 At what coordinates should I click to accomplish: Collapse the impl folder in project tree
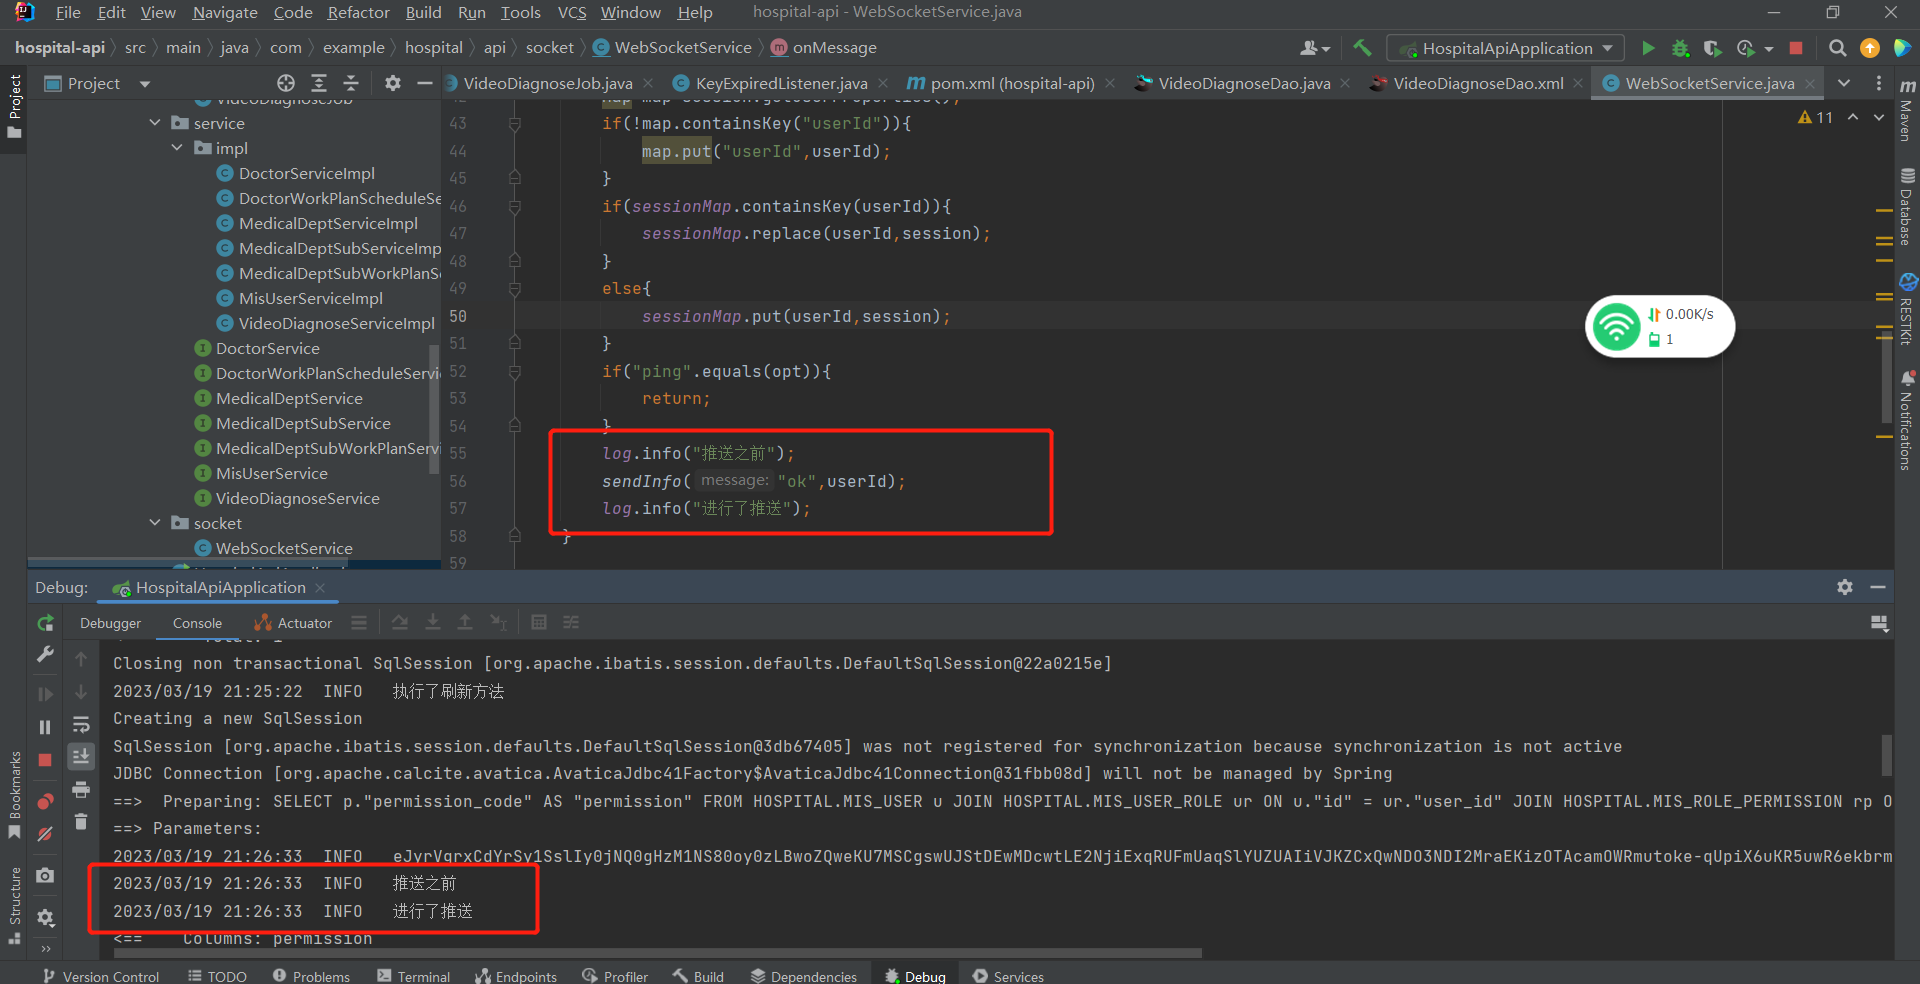[x=177, y=148]
